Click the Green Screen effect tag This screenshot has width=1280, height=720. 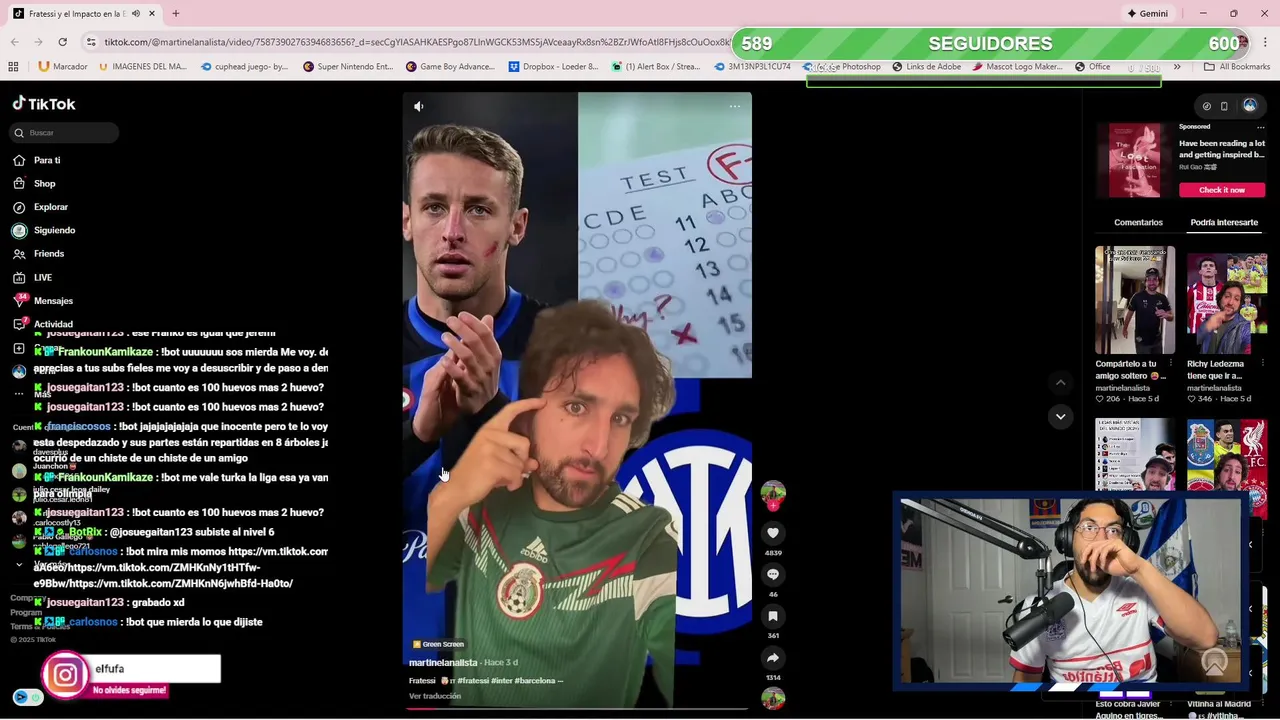click(439, 644)
